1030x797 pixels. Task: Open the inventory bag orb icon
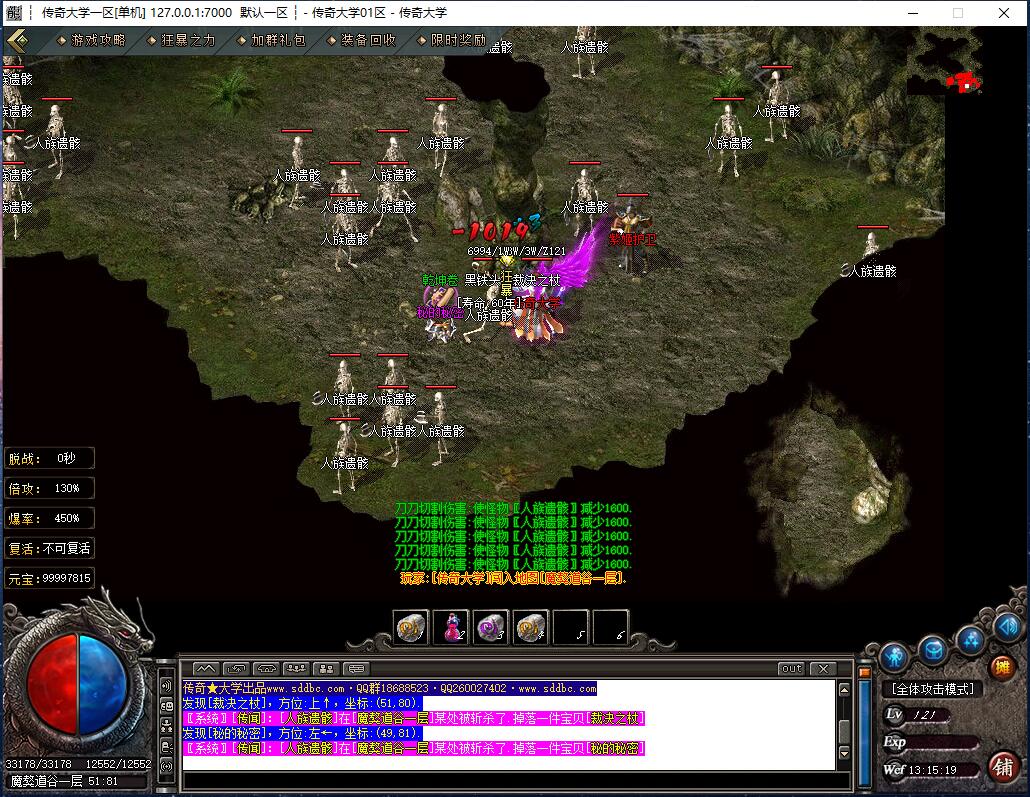[933, 649]
